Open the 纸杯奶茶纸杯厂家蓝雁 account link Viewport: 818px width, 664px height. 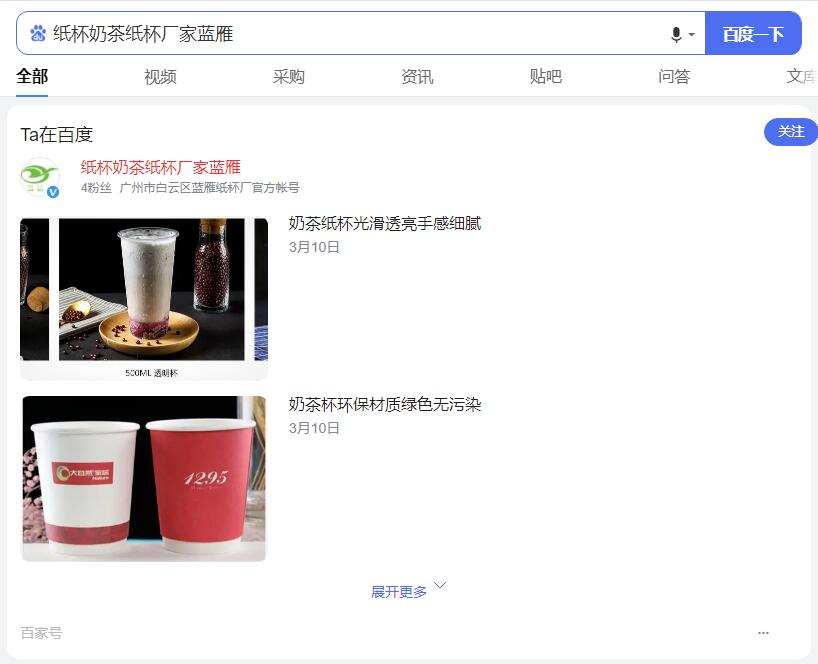[x=161, y=167]
